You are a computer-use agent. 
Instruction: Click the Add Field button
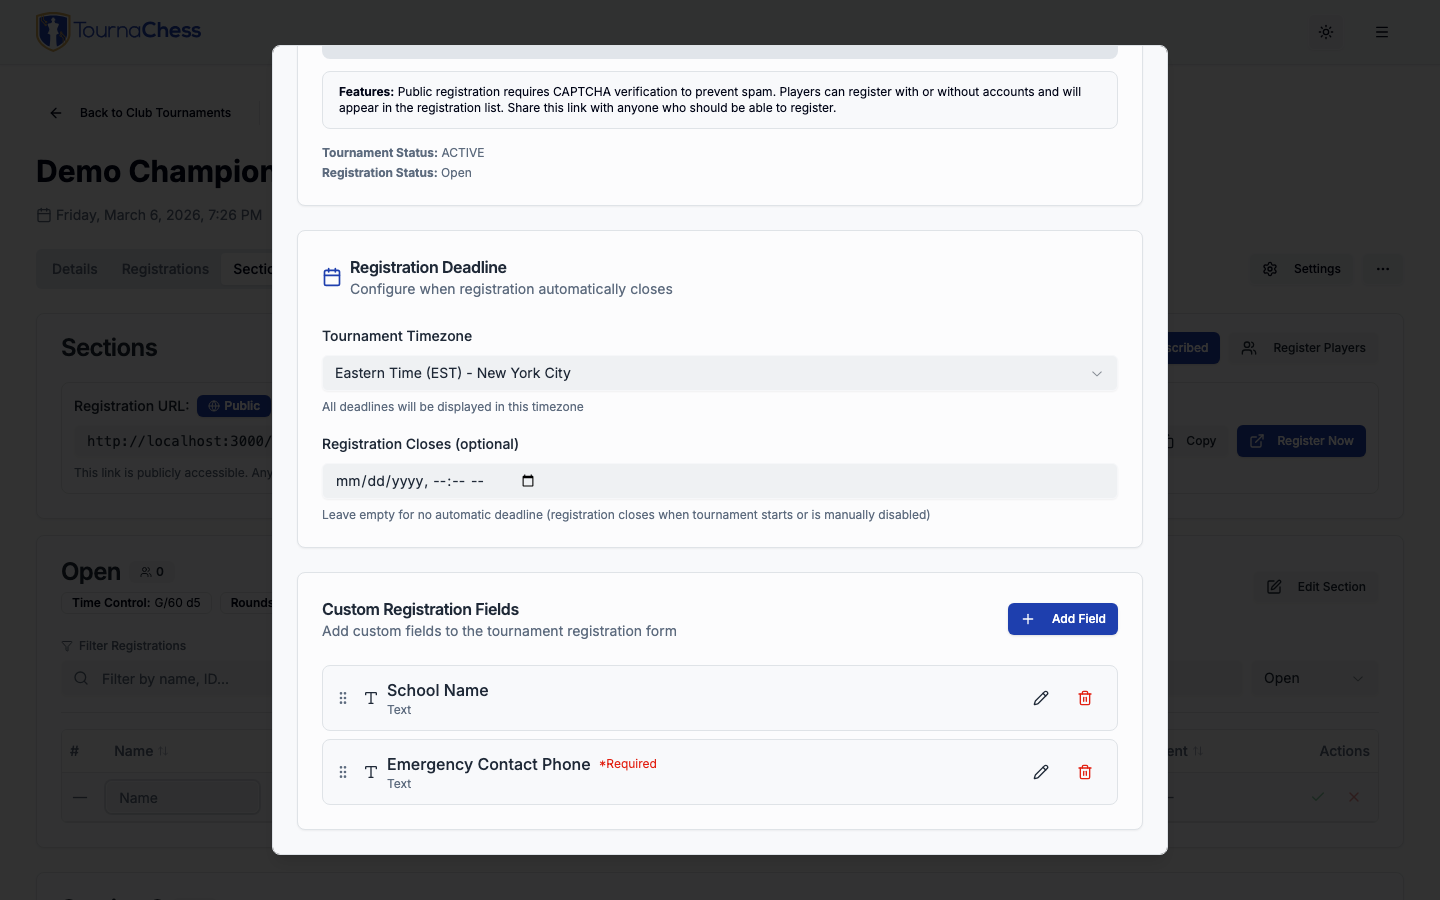pos(1062,619)
